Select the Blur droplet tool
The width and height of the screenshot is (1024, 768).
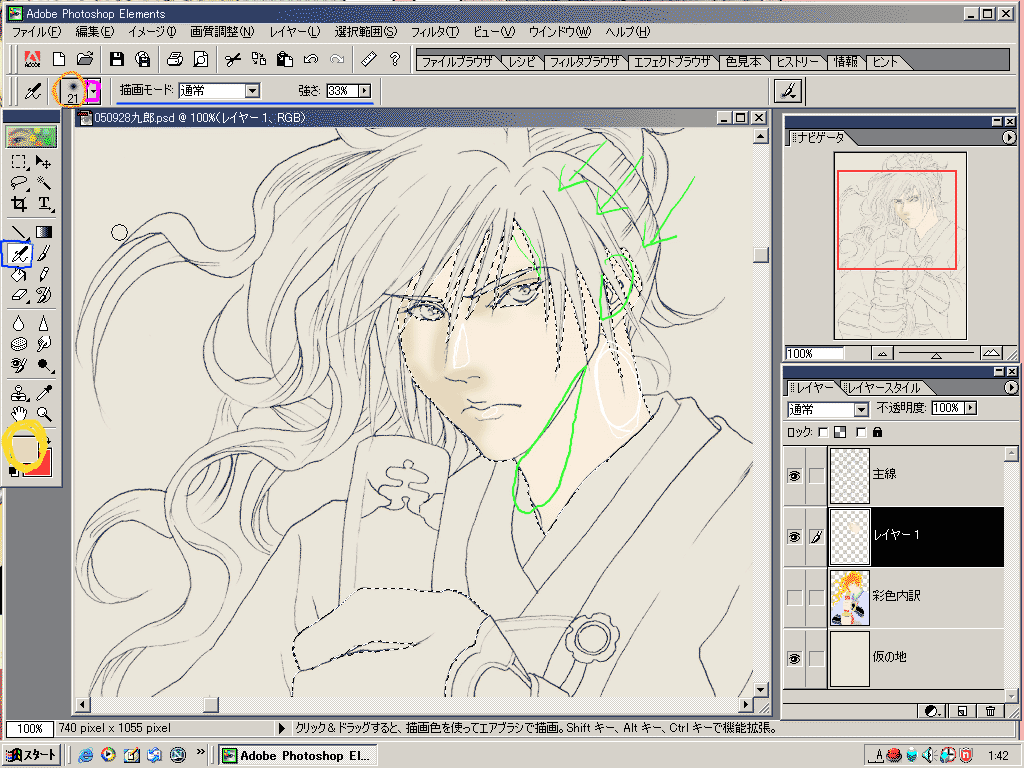[19, 323]
